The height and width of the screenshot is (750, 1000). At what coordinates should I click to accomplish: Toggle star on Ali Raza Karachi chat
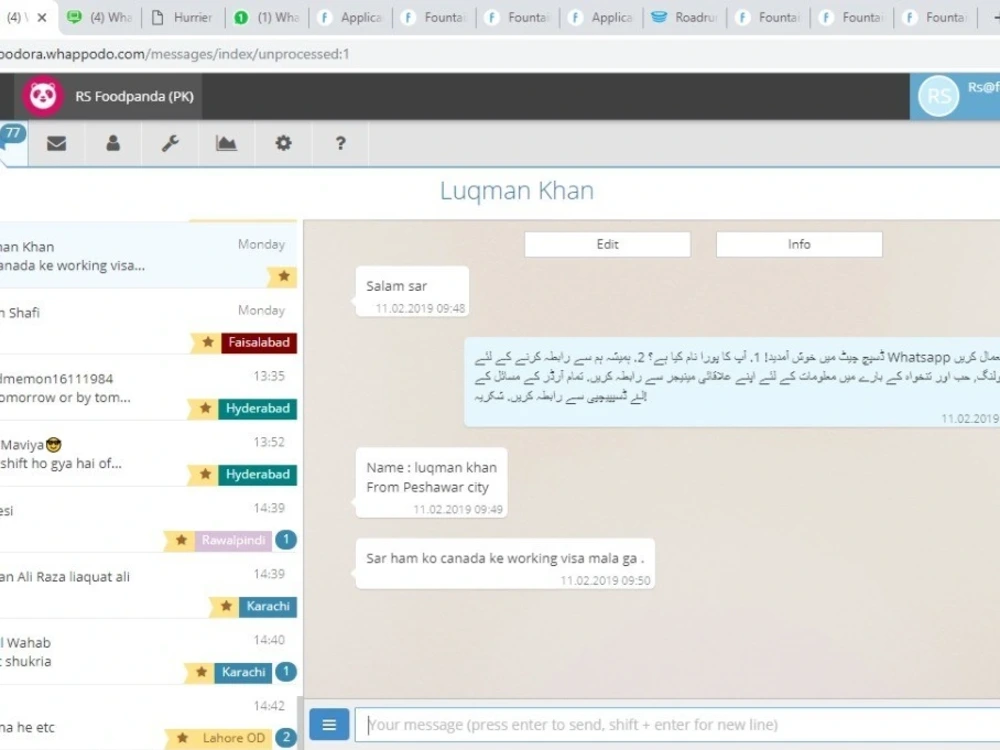click(226, 607)
